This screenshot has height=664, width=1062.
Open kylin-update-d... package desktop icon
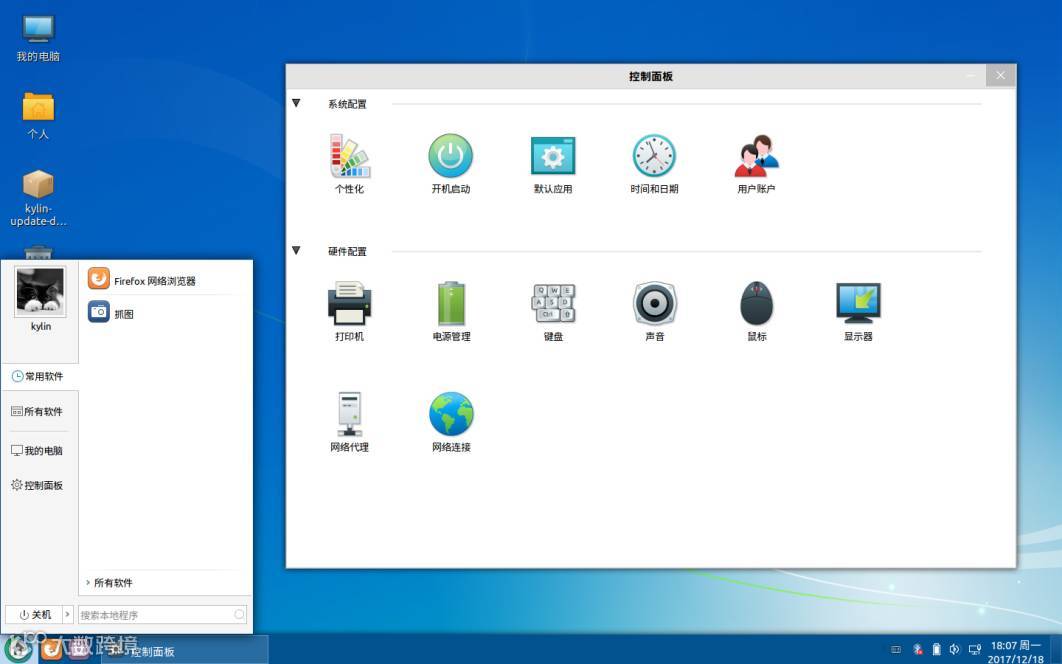pyautogui.click(x=38, y=197)
